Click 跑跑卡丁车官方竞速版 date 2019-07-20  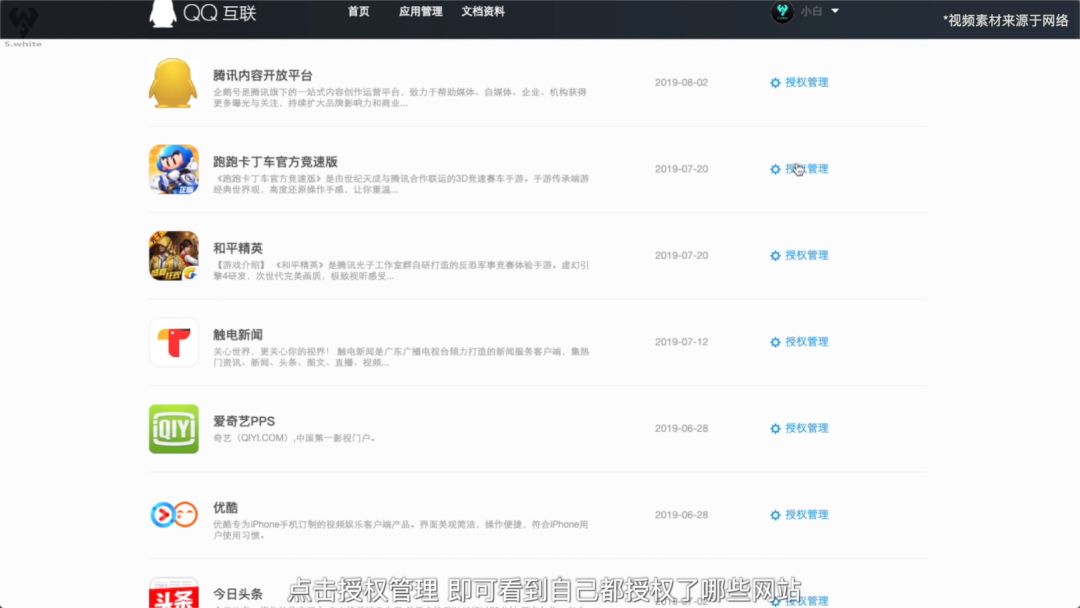[x=681, y=169]
